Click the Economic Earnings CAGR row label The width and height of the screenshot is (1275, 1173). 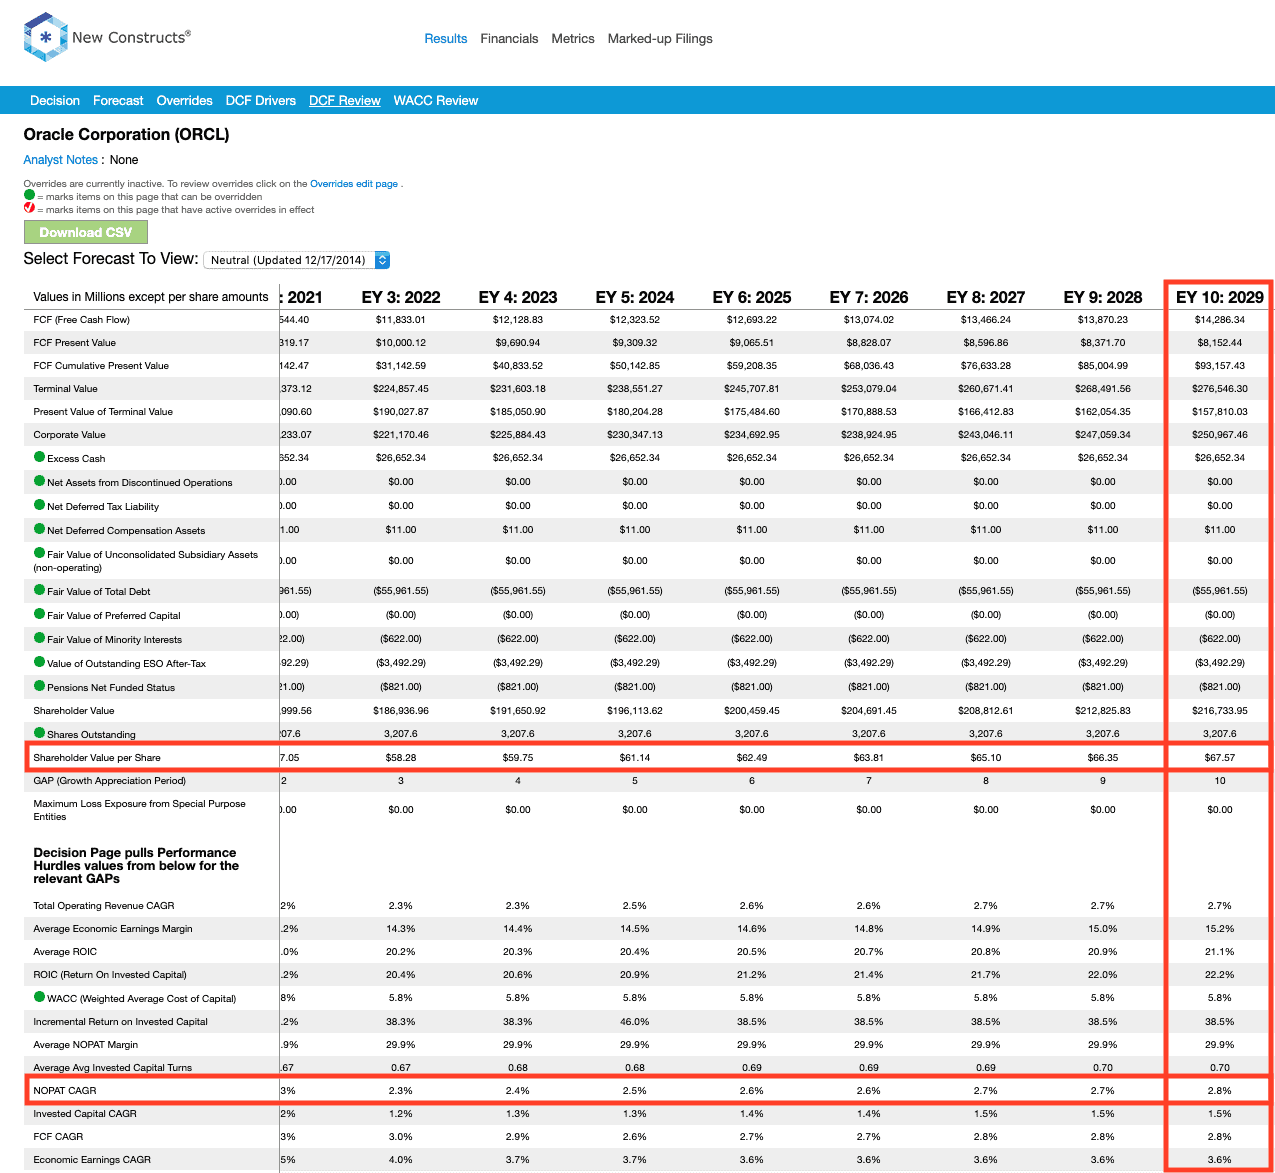point(92,1160)
